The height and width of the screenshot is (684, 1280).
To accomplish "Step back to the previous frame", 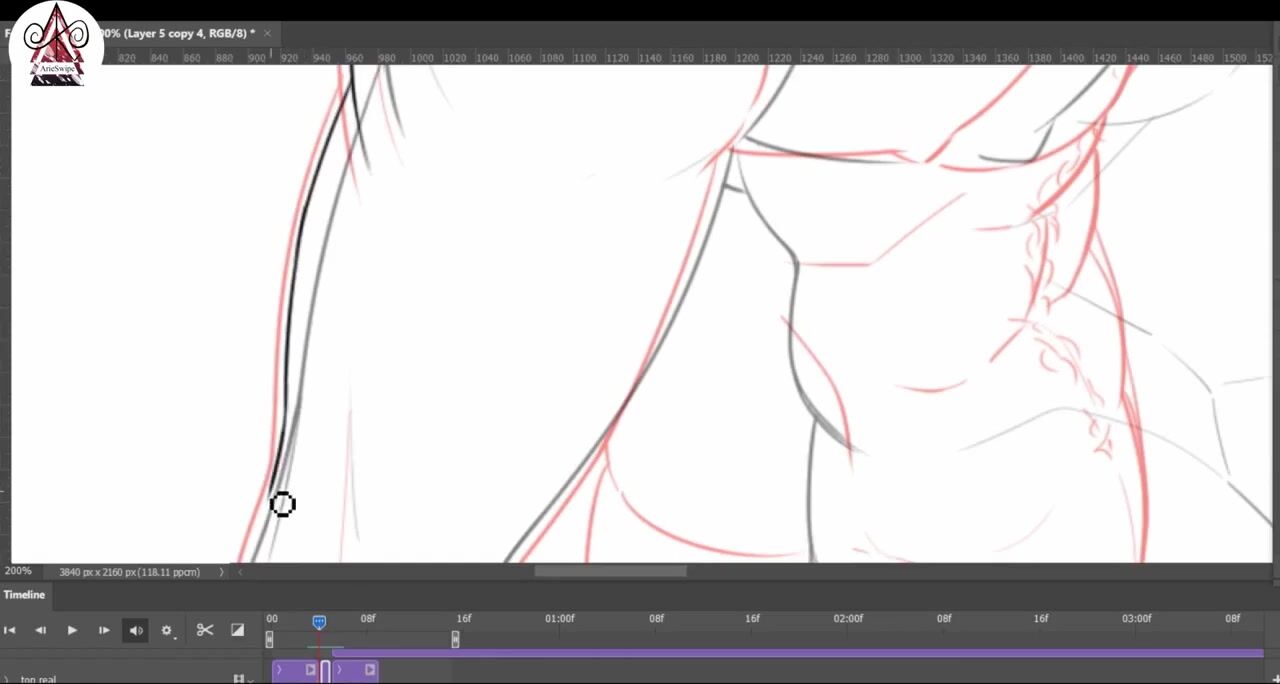I will [40, 630].
